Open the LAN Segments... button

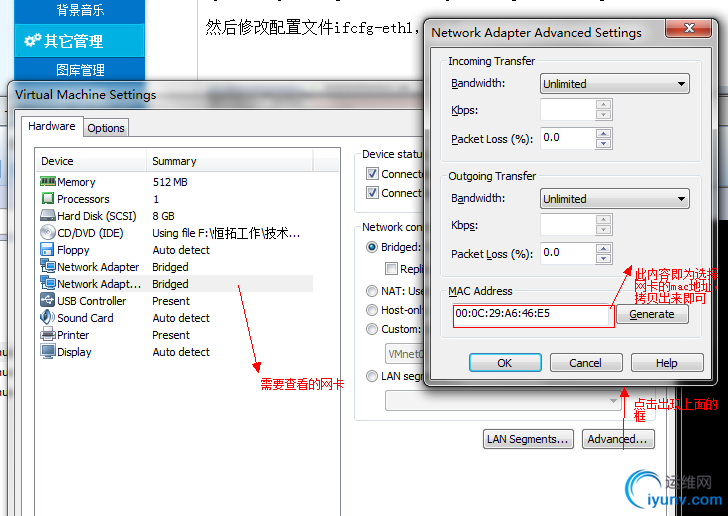tap(528, 439)
